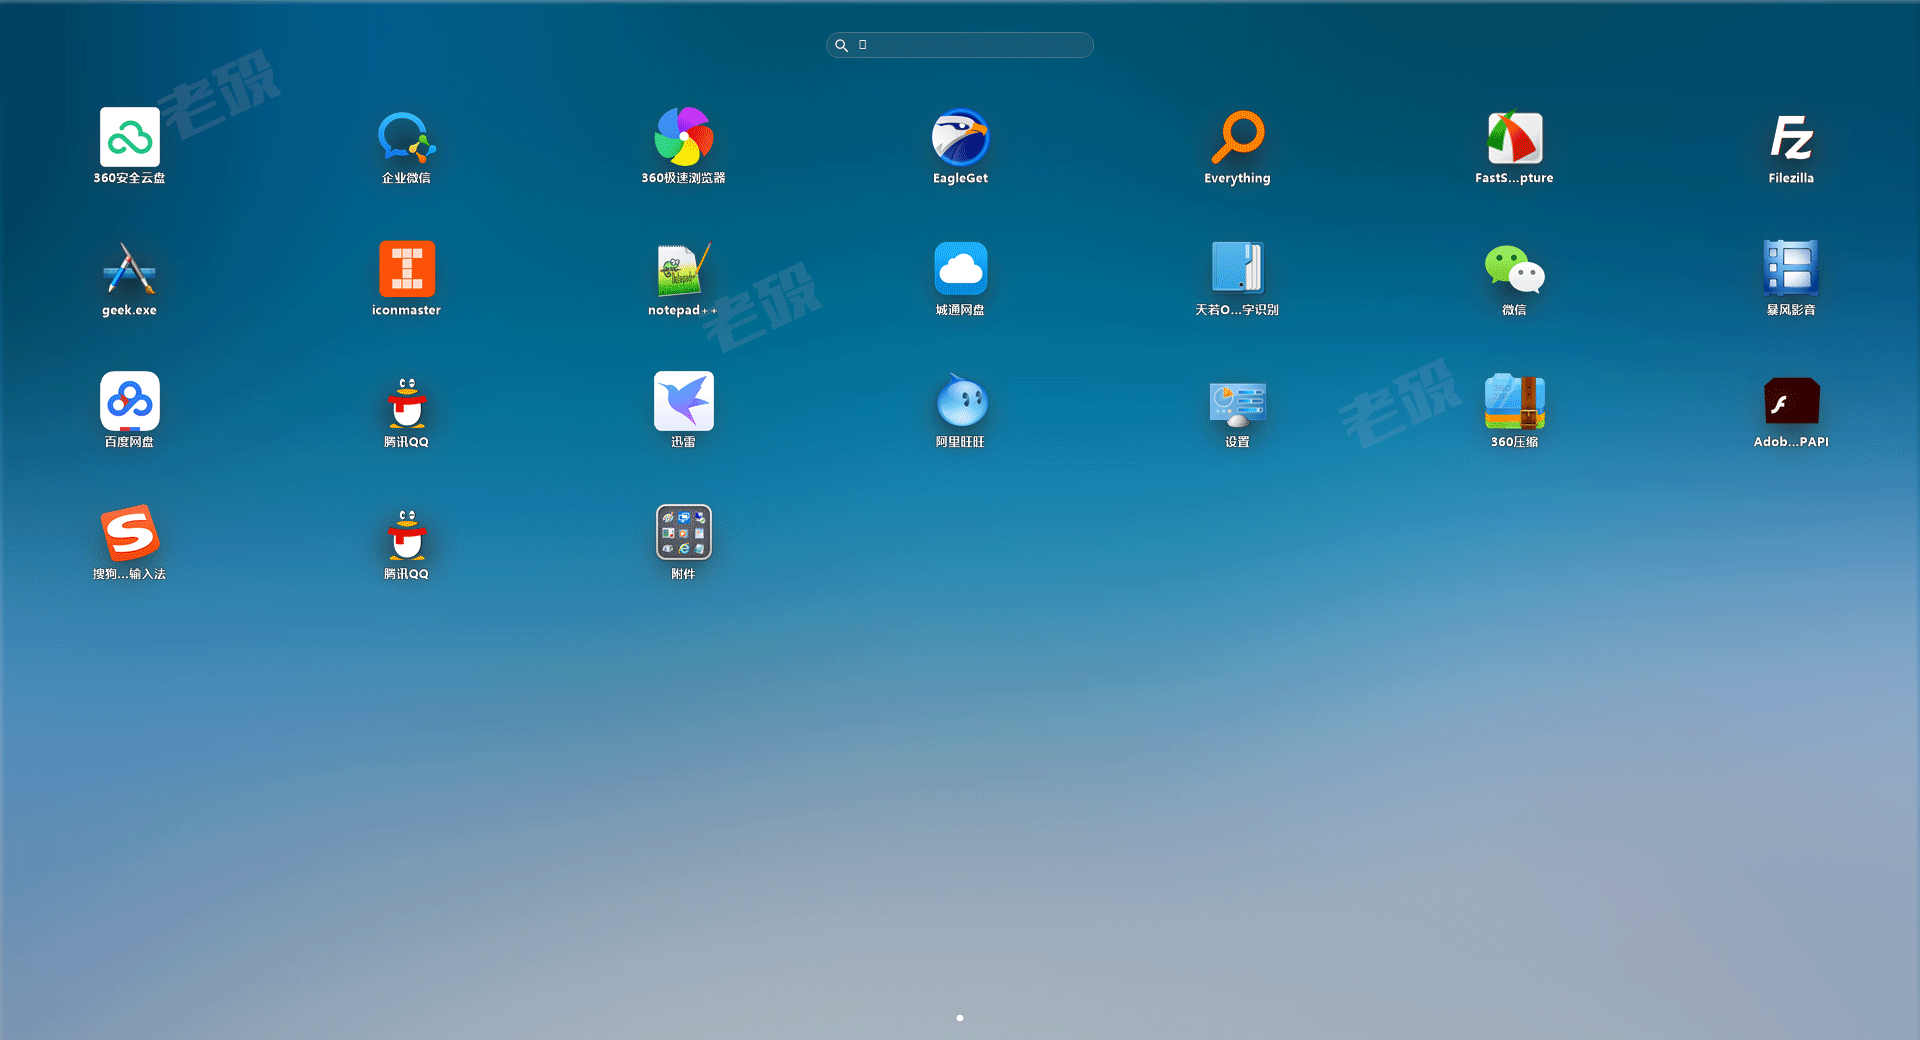The width and height of the screenshot is (1920, 1040).
Task: Select the page indicator dot at bottom
Action: 960,1018
